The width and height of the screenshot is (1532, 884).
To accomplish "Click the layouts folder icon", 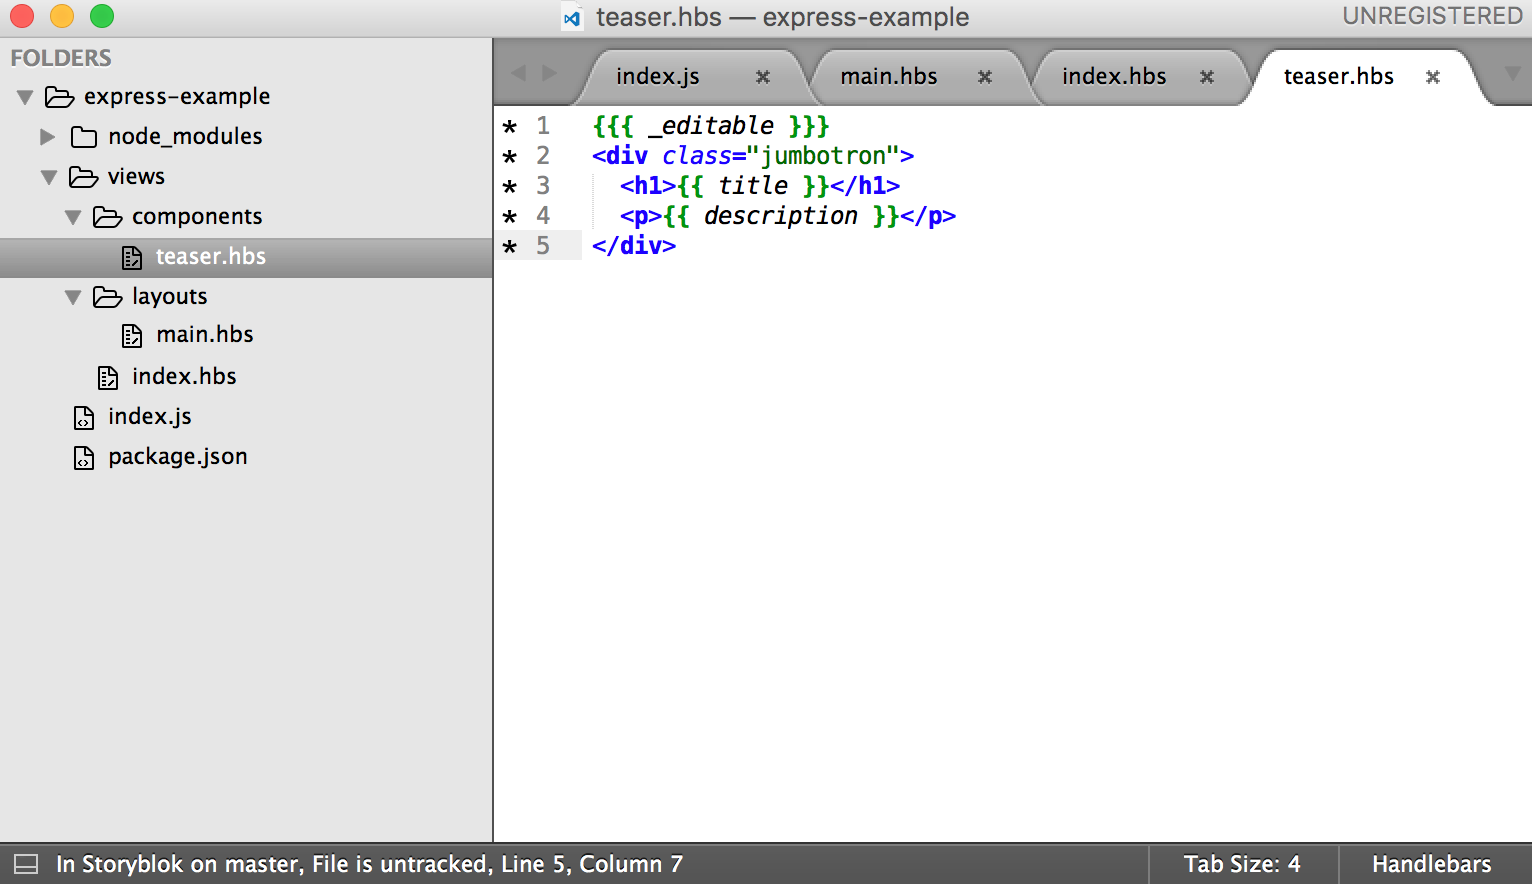I will pos(108,297).
